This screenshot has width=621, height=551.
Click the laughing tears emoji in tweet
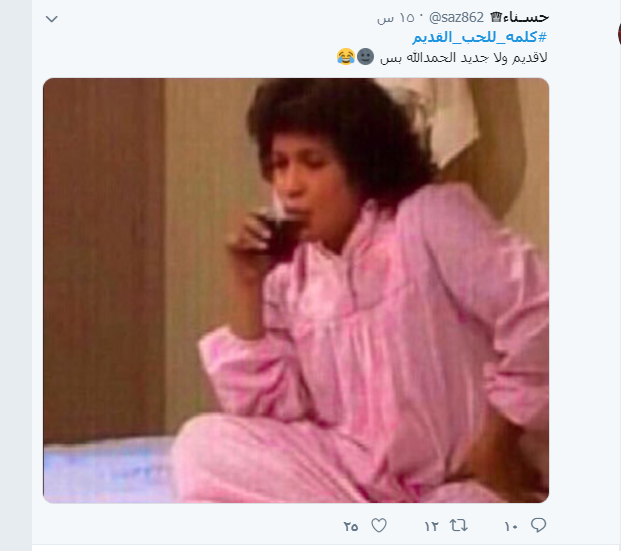(346, 57)
